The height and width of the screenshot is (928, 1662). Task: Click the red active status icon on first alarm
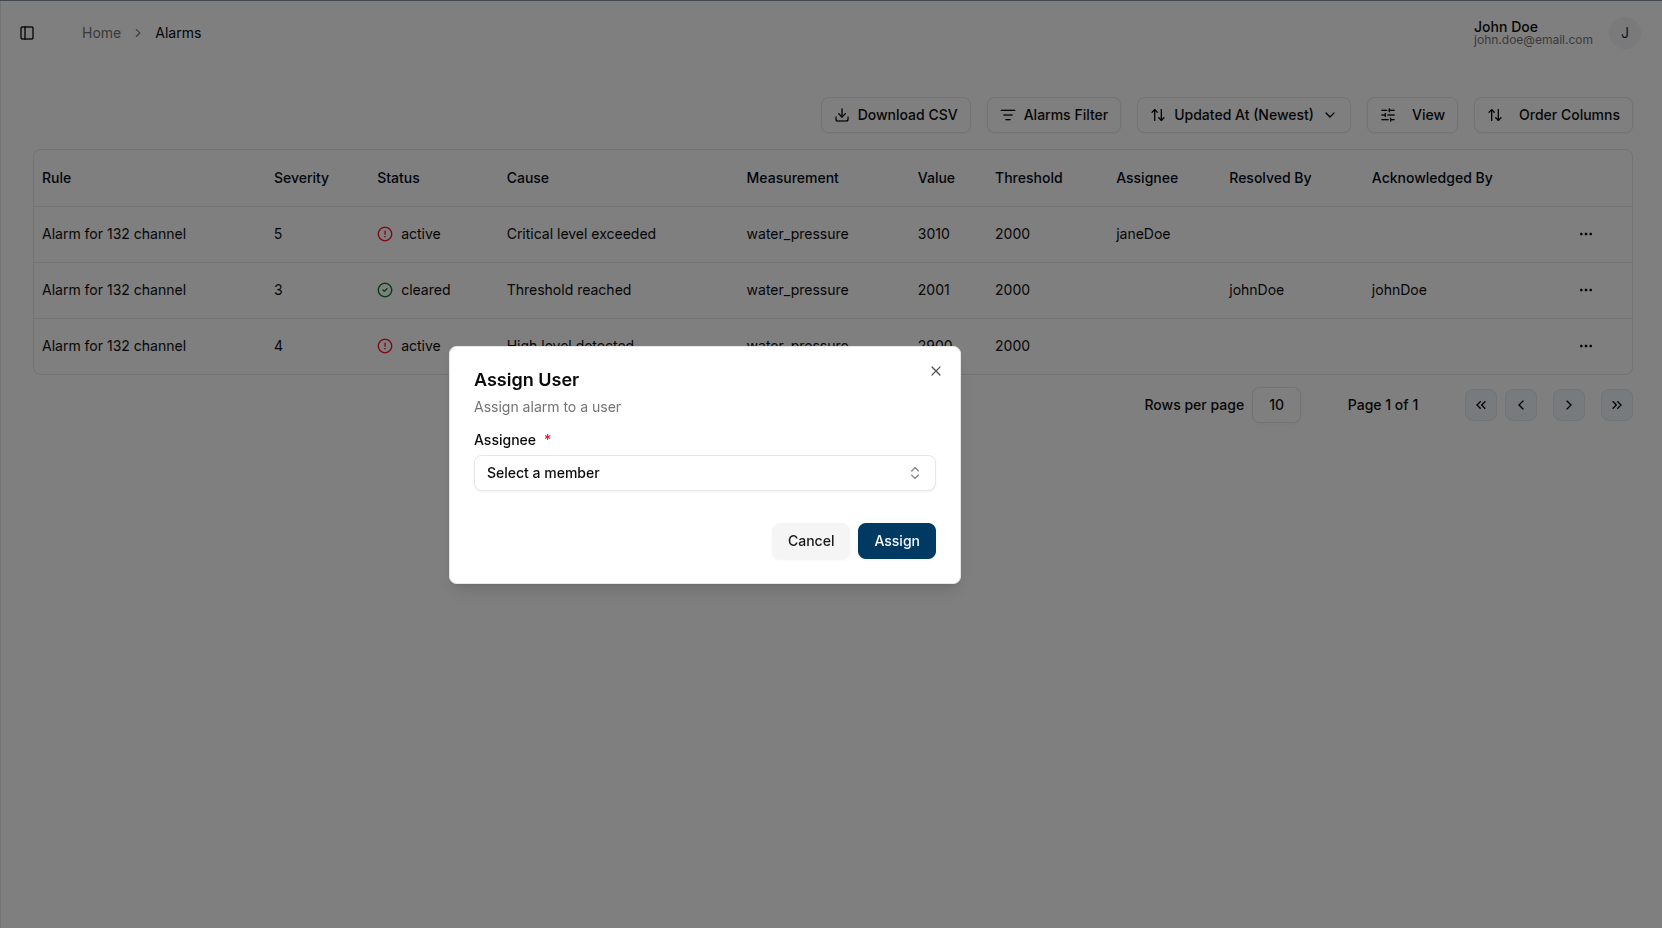point(385,234)
